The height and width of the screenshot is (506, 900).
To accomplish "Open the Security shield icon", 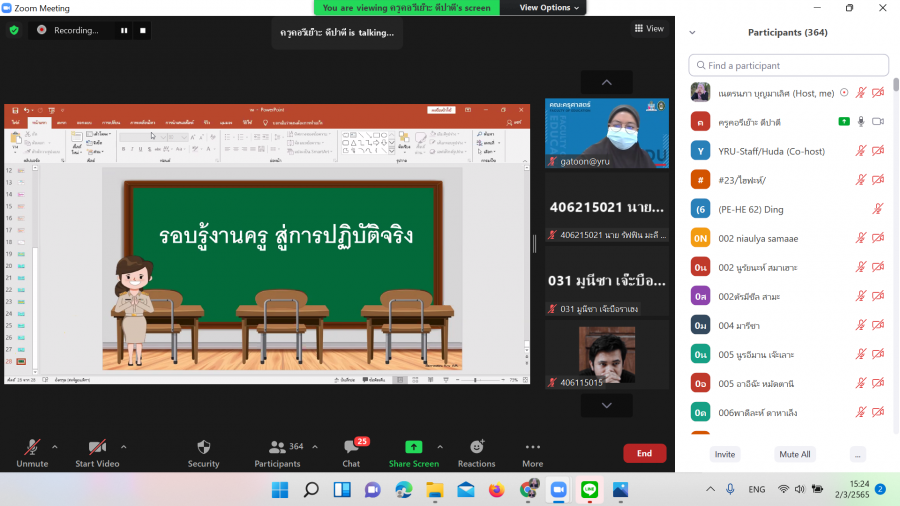I will (204, 447).
